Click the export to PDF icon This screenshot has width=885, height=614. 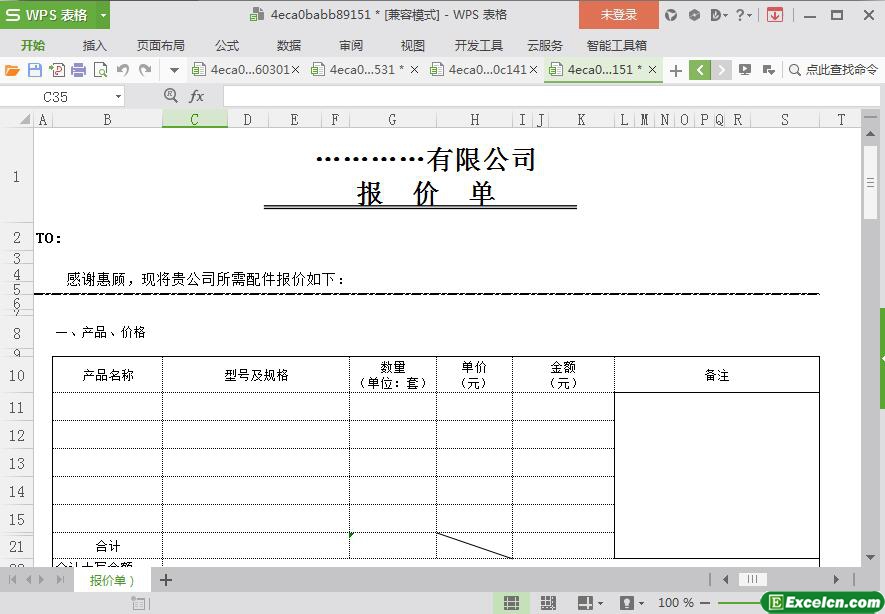pyautogui.click(x=57, y=70)
